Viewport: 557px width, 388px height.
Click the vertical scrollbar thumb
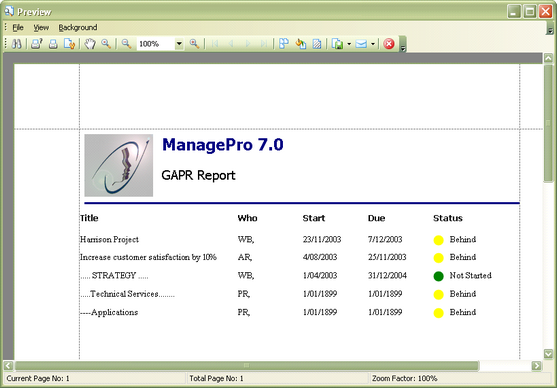(x=548, y=123)
